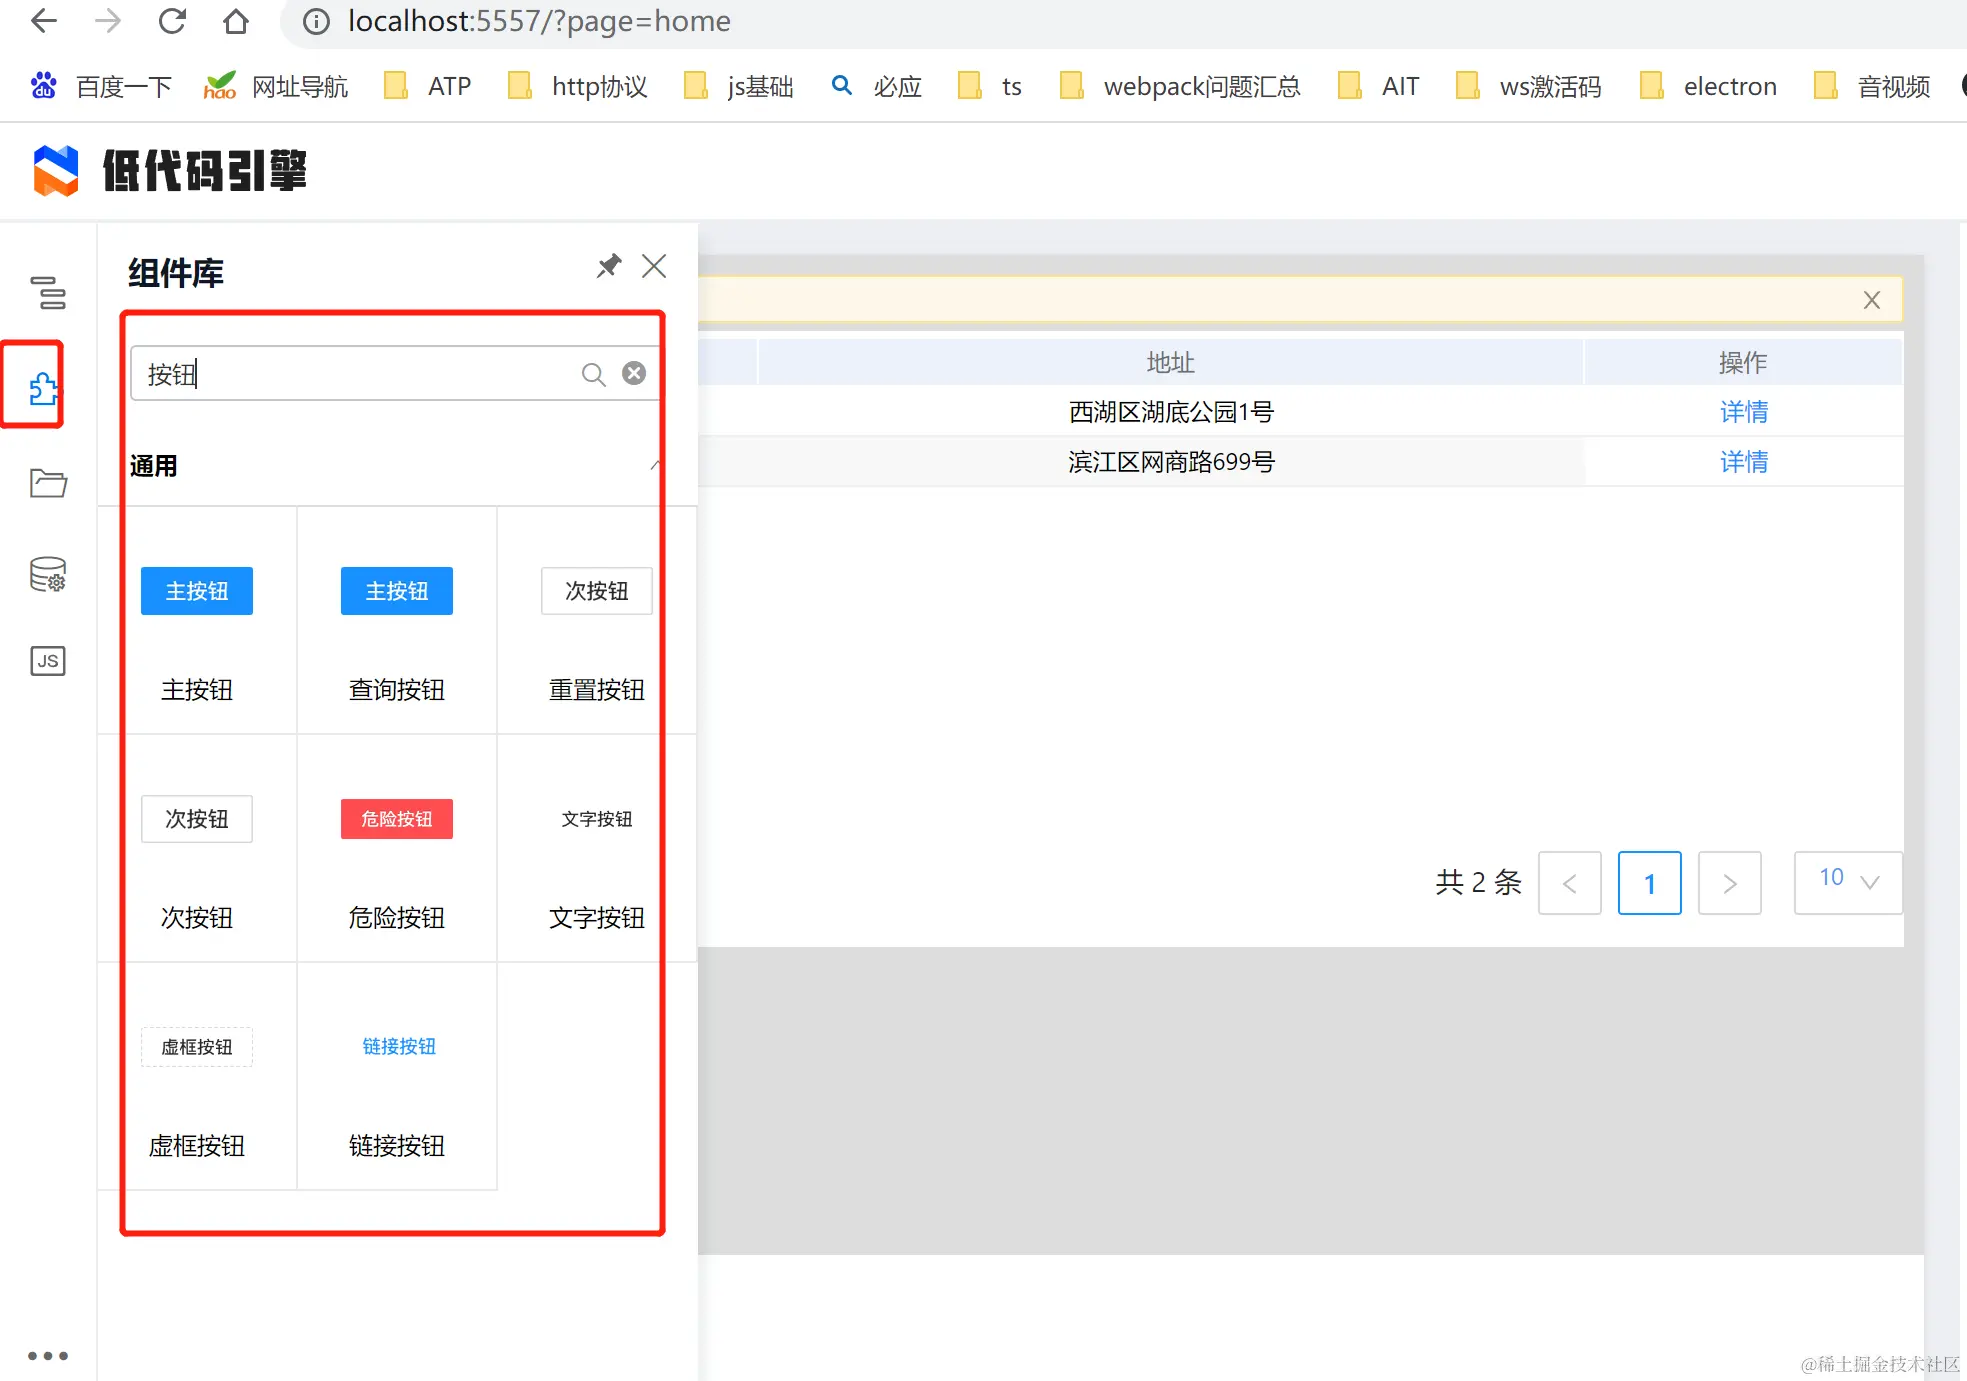
Task: Go to previous page in pagination
Action: point(1569,883)
